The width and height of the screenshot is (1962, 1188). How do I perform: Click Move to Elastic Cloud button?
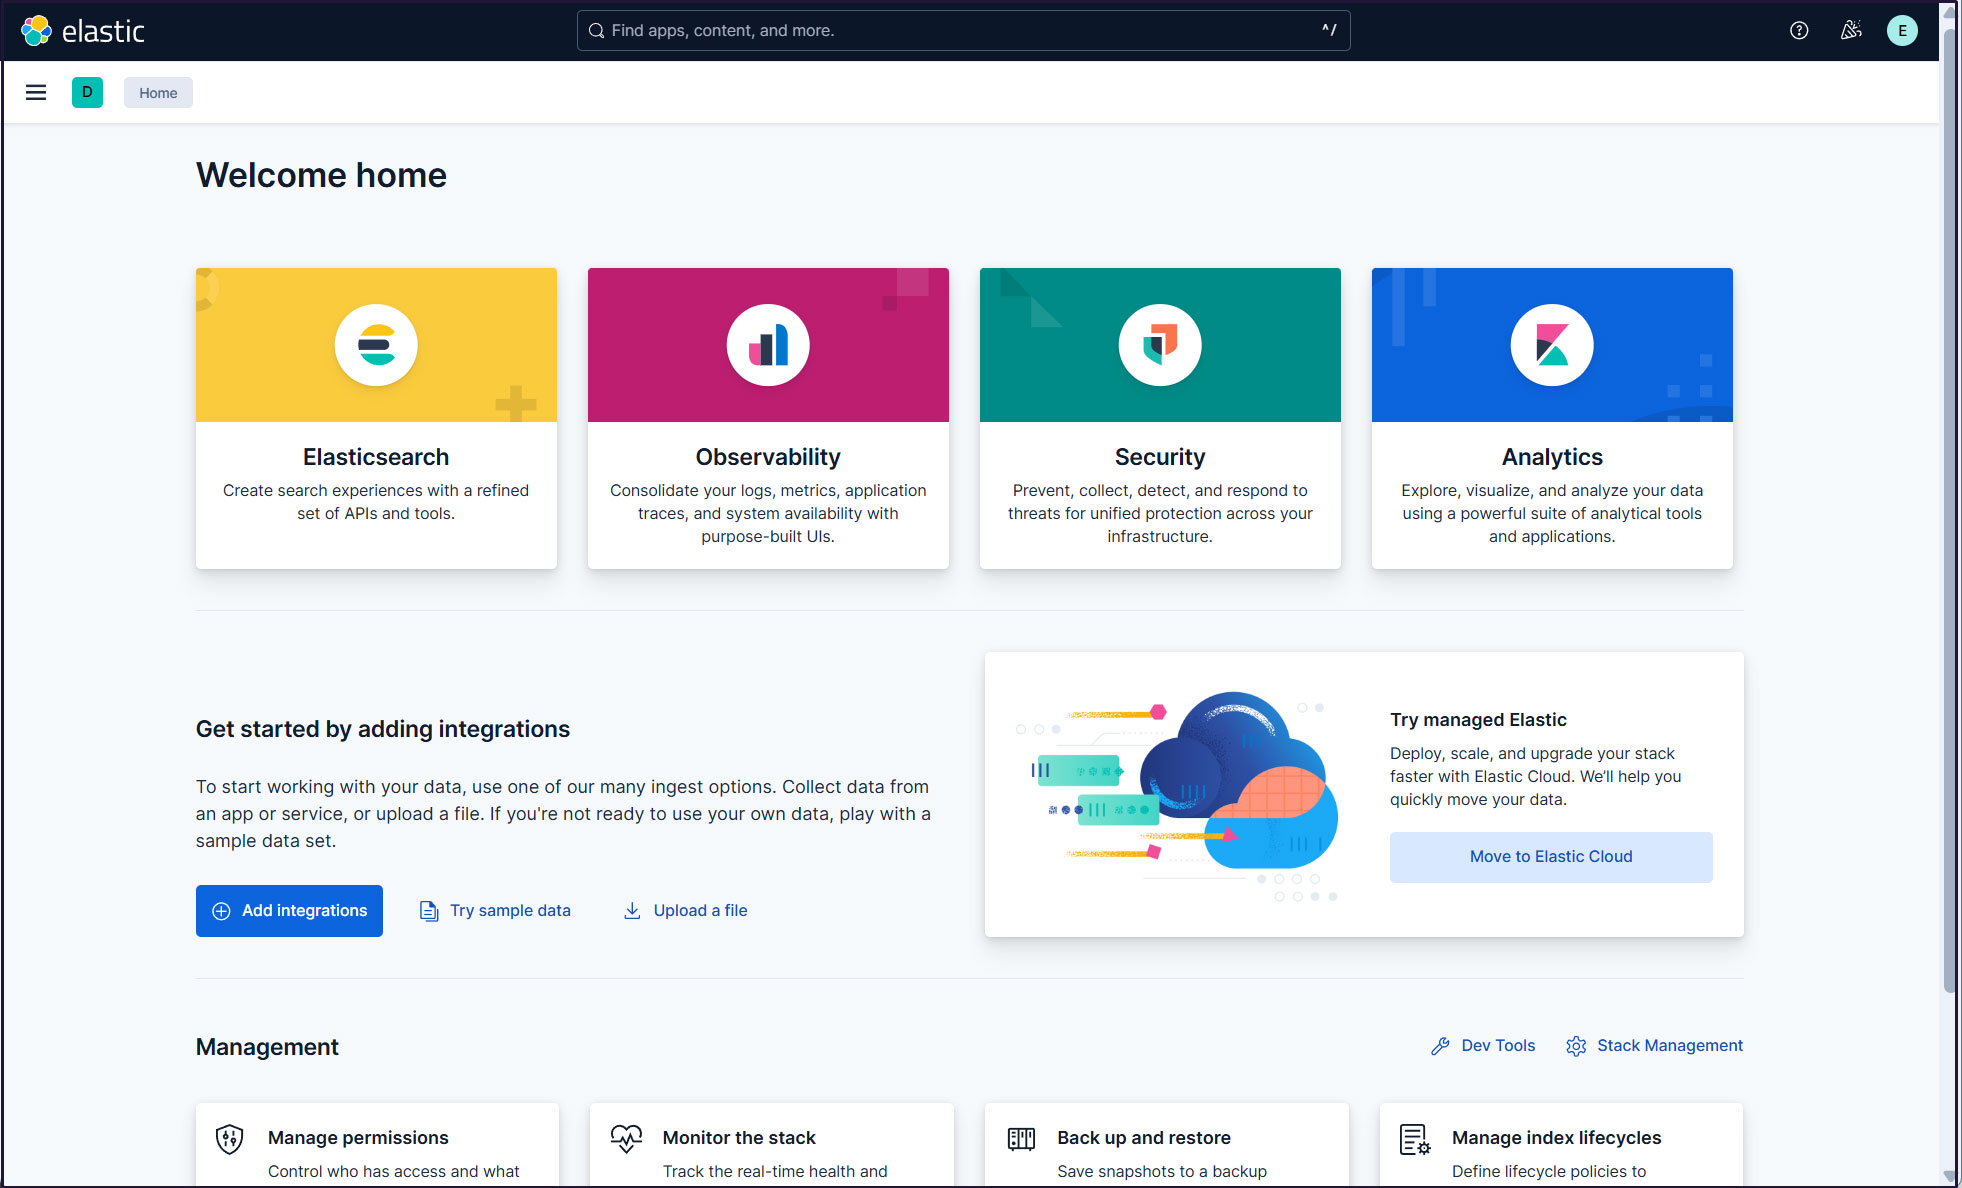pyautogui.click(x=1551, y=857)
